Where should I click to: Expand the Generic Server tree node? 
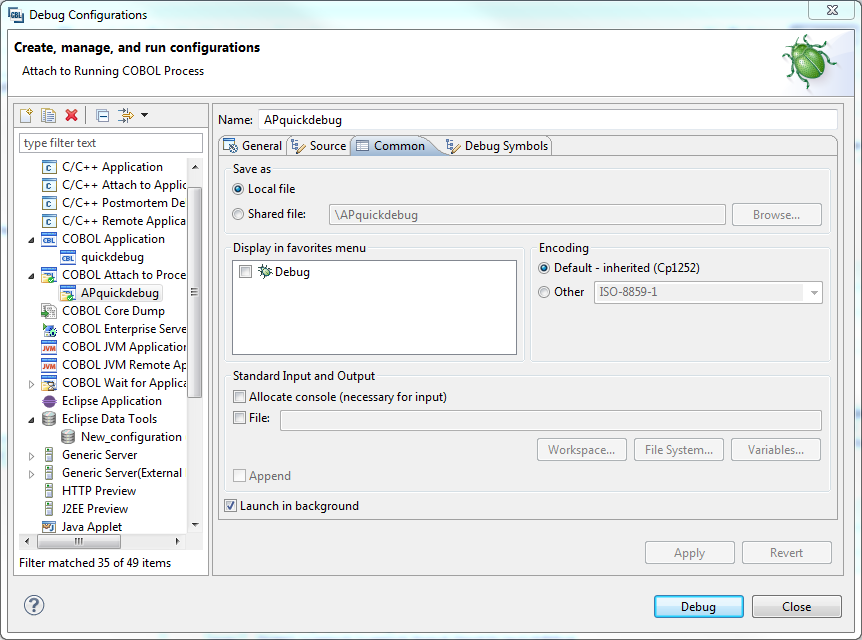click(31, 455)
